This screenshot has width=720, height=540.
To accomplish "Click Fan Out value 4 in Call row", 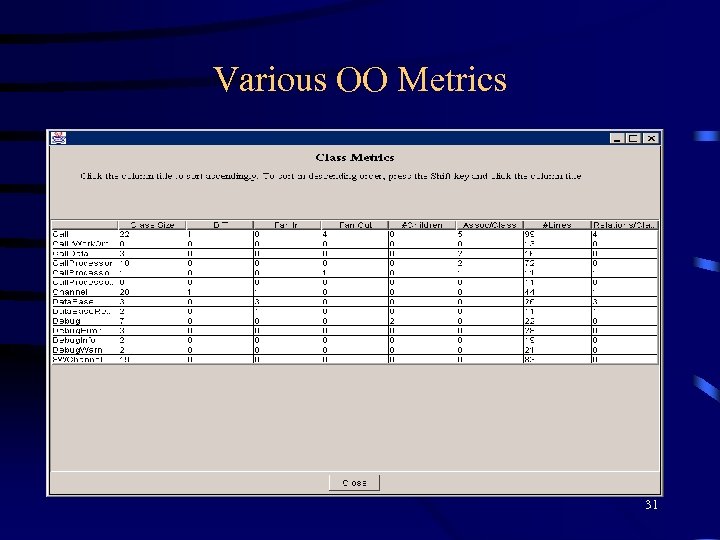I will (x=325, y=234).
